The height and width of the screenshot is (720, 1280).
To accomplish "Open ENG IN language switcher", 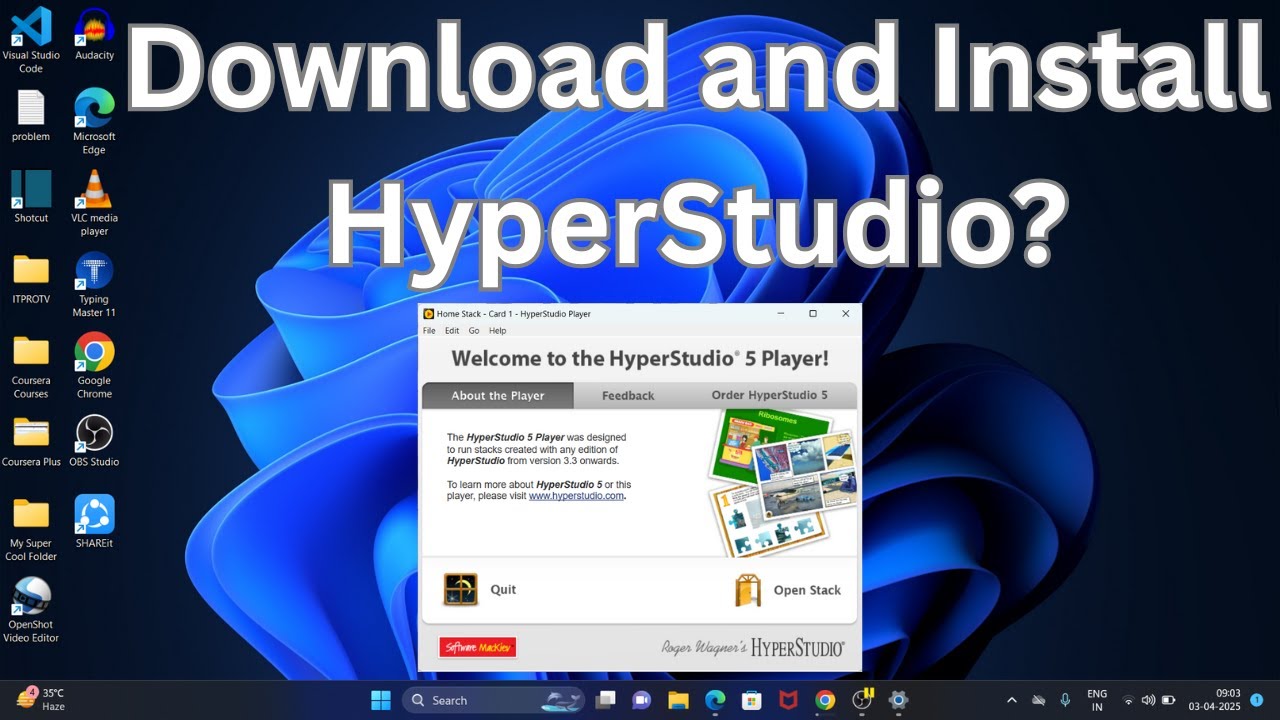I will point(1097,700).
